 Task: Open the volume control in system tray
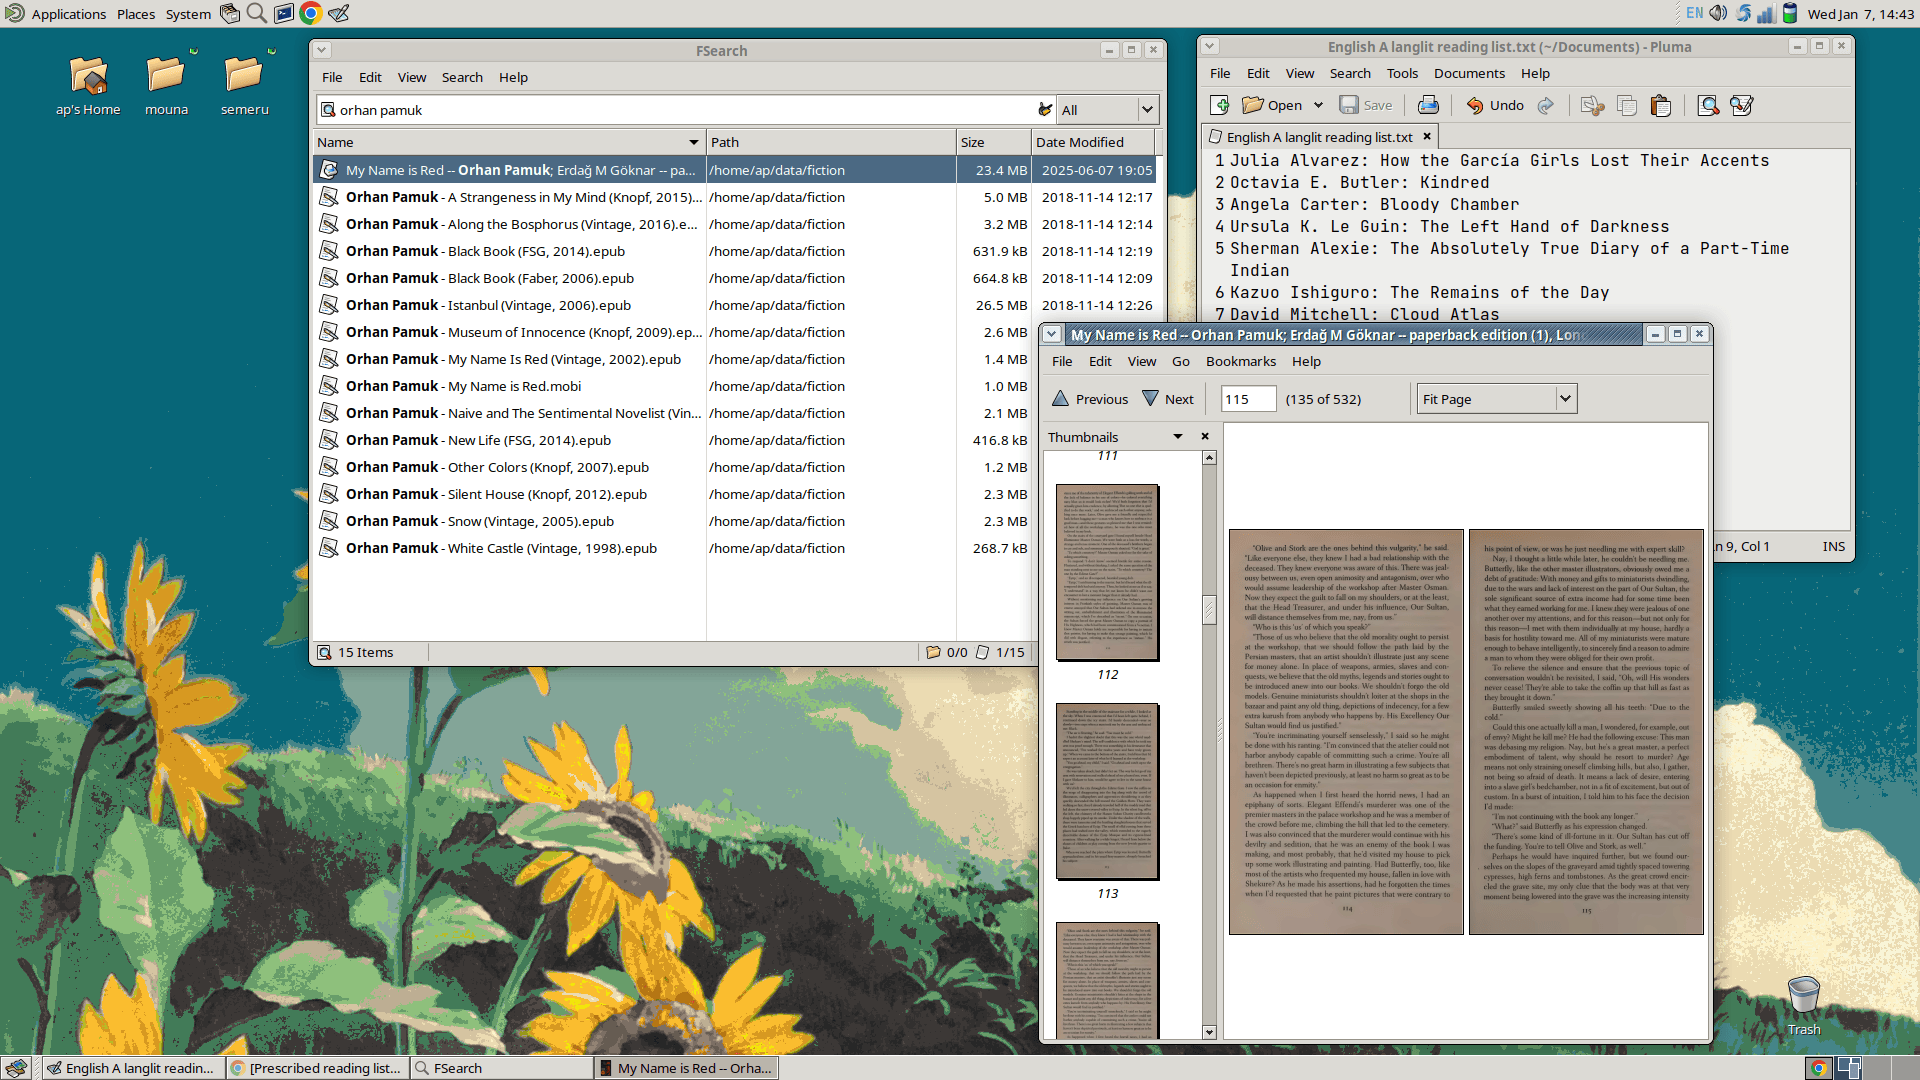click(x=1718, y=13)
